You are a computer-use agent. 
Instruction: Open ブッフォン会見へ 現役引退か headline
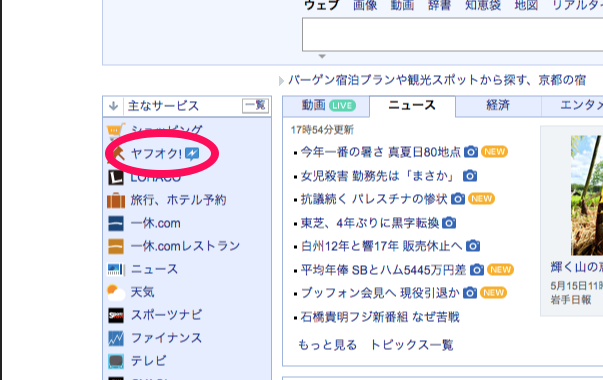(380, 293)
